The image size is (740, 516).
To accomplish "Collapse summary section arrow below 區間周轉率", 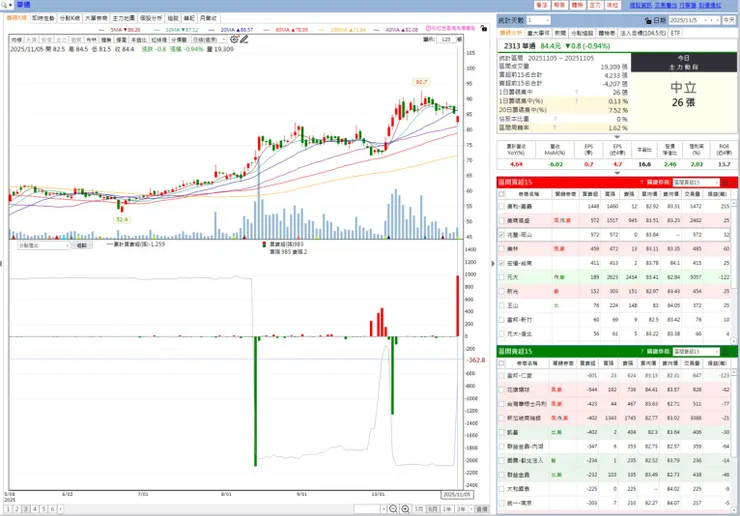I will 617,137.
